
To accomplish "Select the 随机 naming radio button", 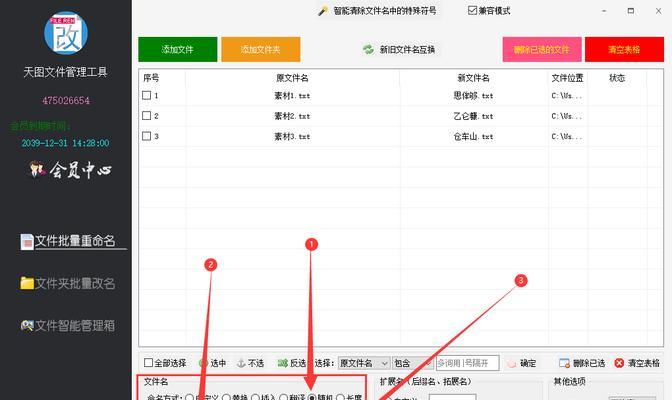I will point(312,398).
